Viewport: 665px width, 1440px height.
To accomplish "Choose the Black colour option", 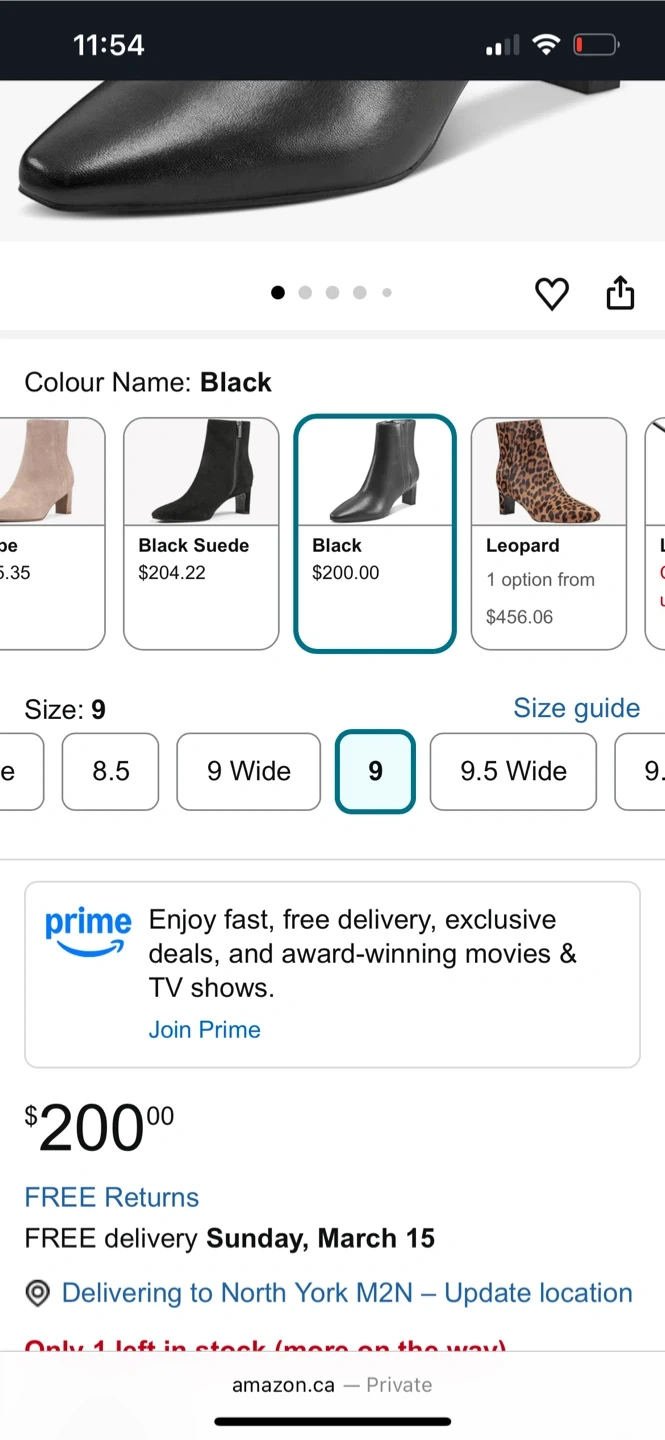I will (x=375, y=533).
